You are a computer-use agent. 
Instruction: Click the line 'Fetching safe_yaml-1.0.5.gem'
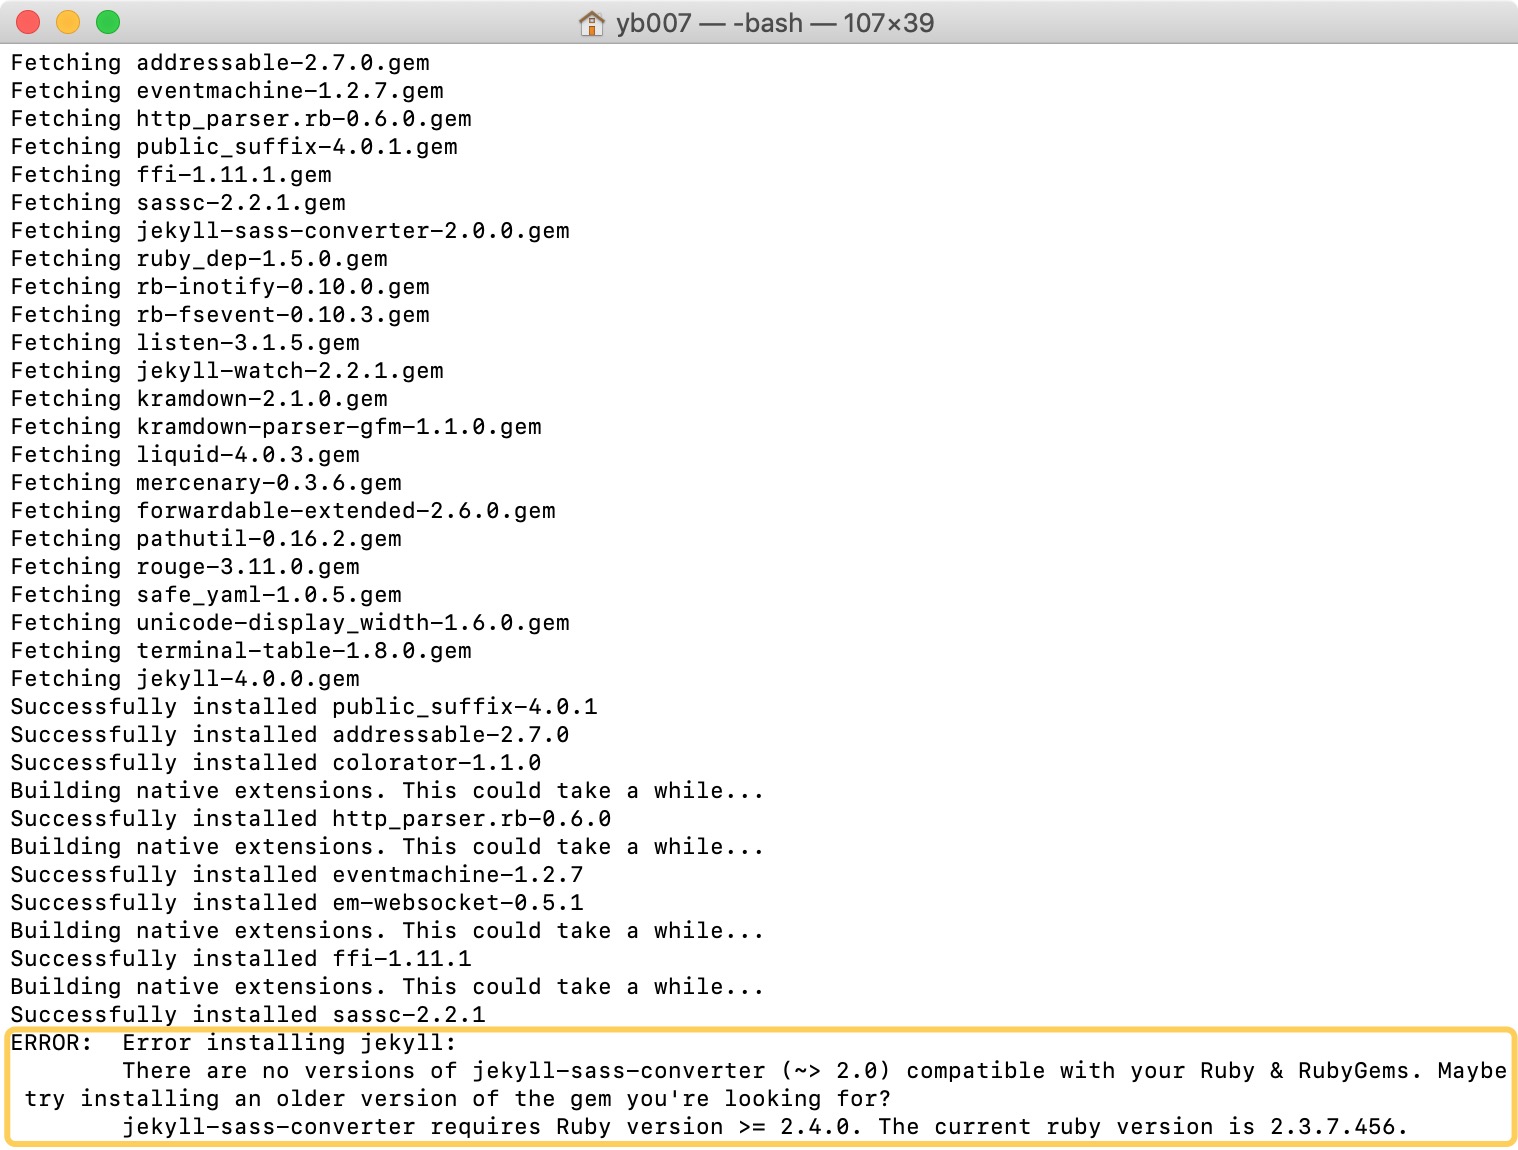tap(206, 595)
